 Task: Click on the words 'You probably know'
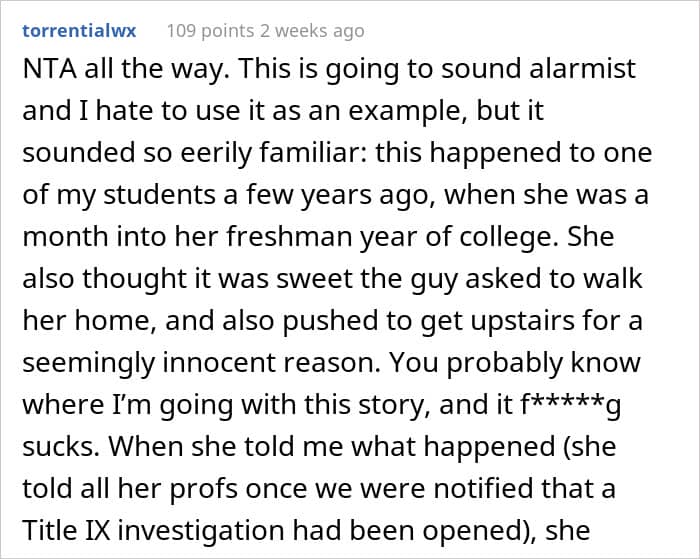pyautogui.click(x=549, y=360)
